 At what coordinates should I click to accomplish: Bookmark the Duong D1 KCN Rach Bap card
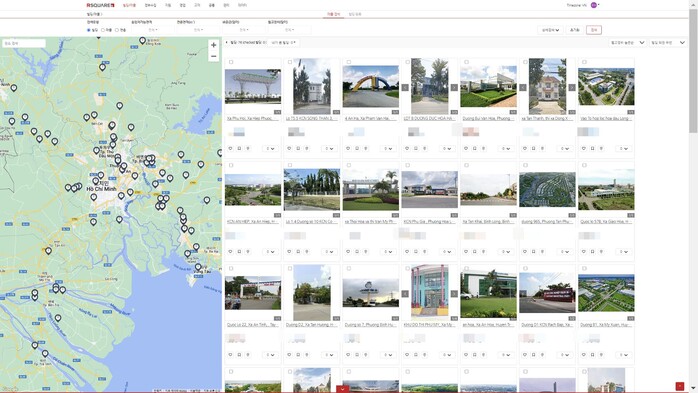click(x=533, y=355)
